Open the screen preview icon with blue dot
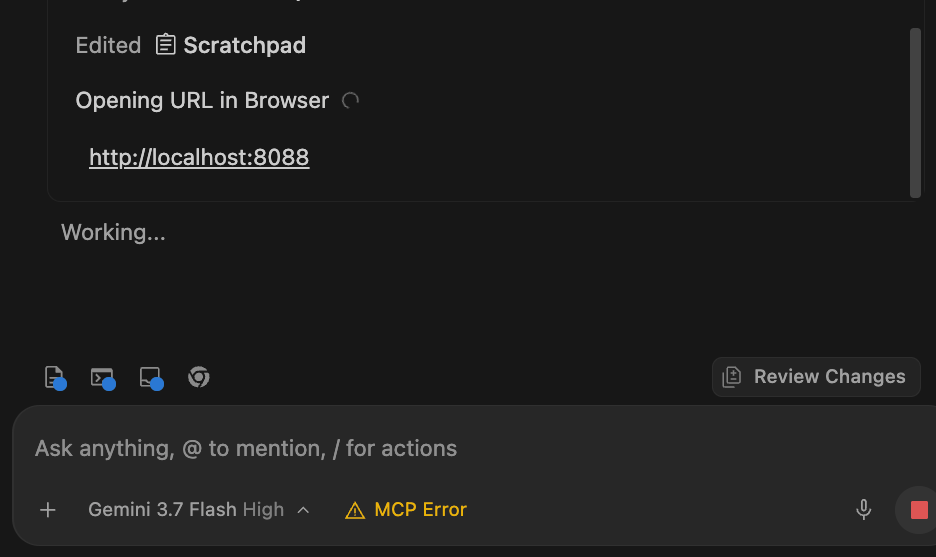The width and height of the screenshot is (936, 557). click(151, 378)
